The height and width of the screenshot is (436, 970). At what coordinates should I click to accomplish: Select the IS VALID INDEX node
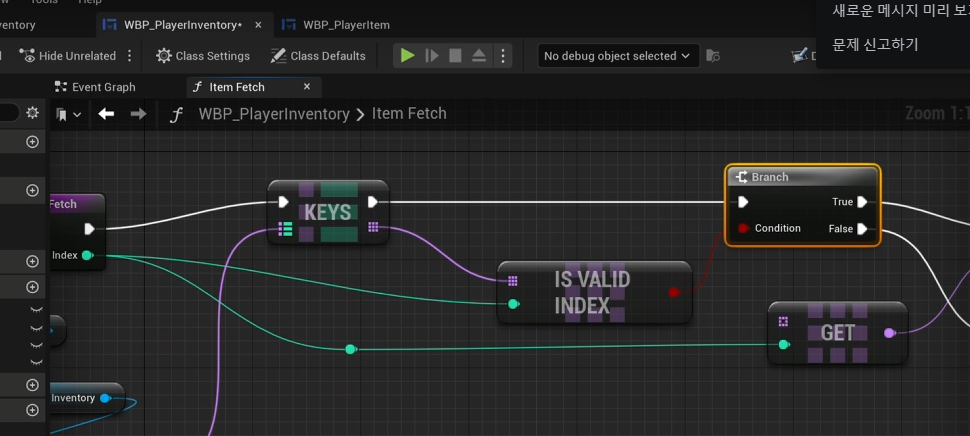(x=594, y=293)
